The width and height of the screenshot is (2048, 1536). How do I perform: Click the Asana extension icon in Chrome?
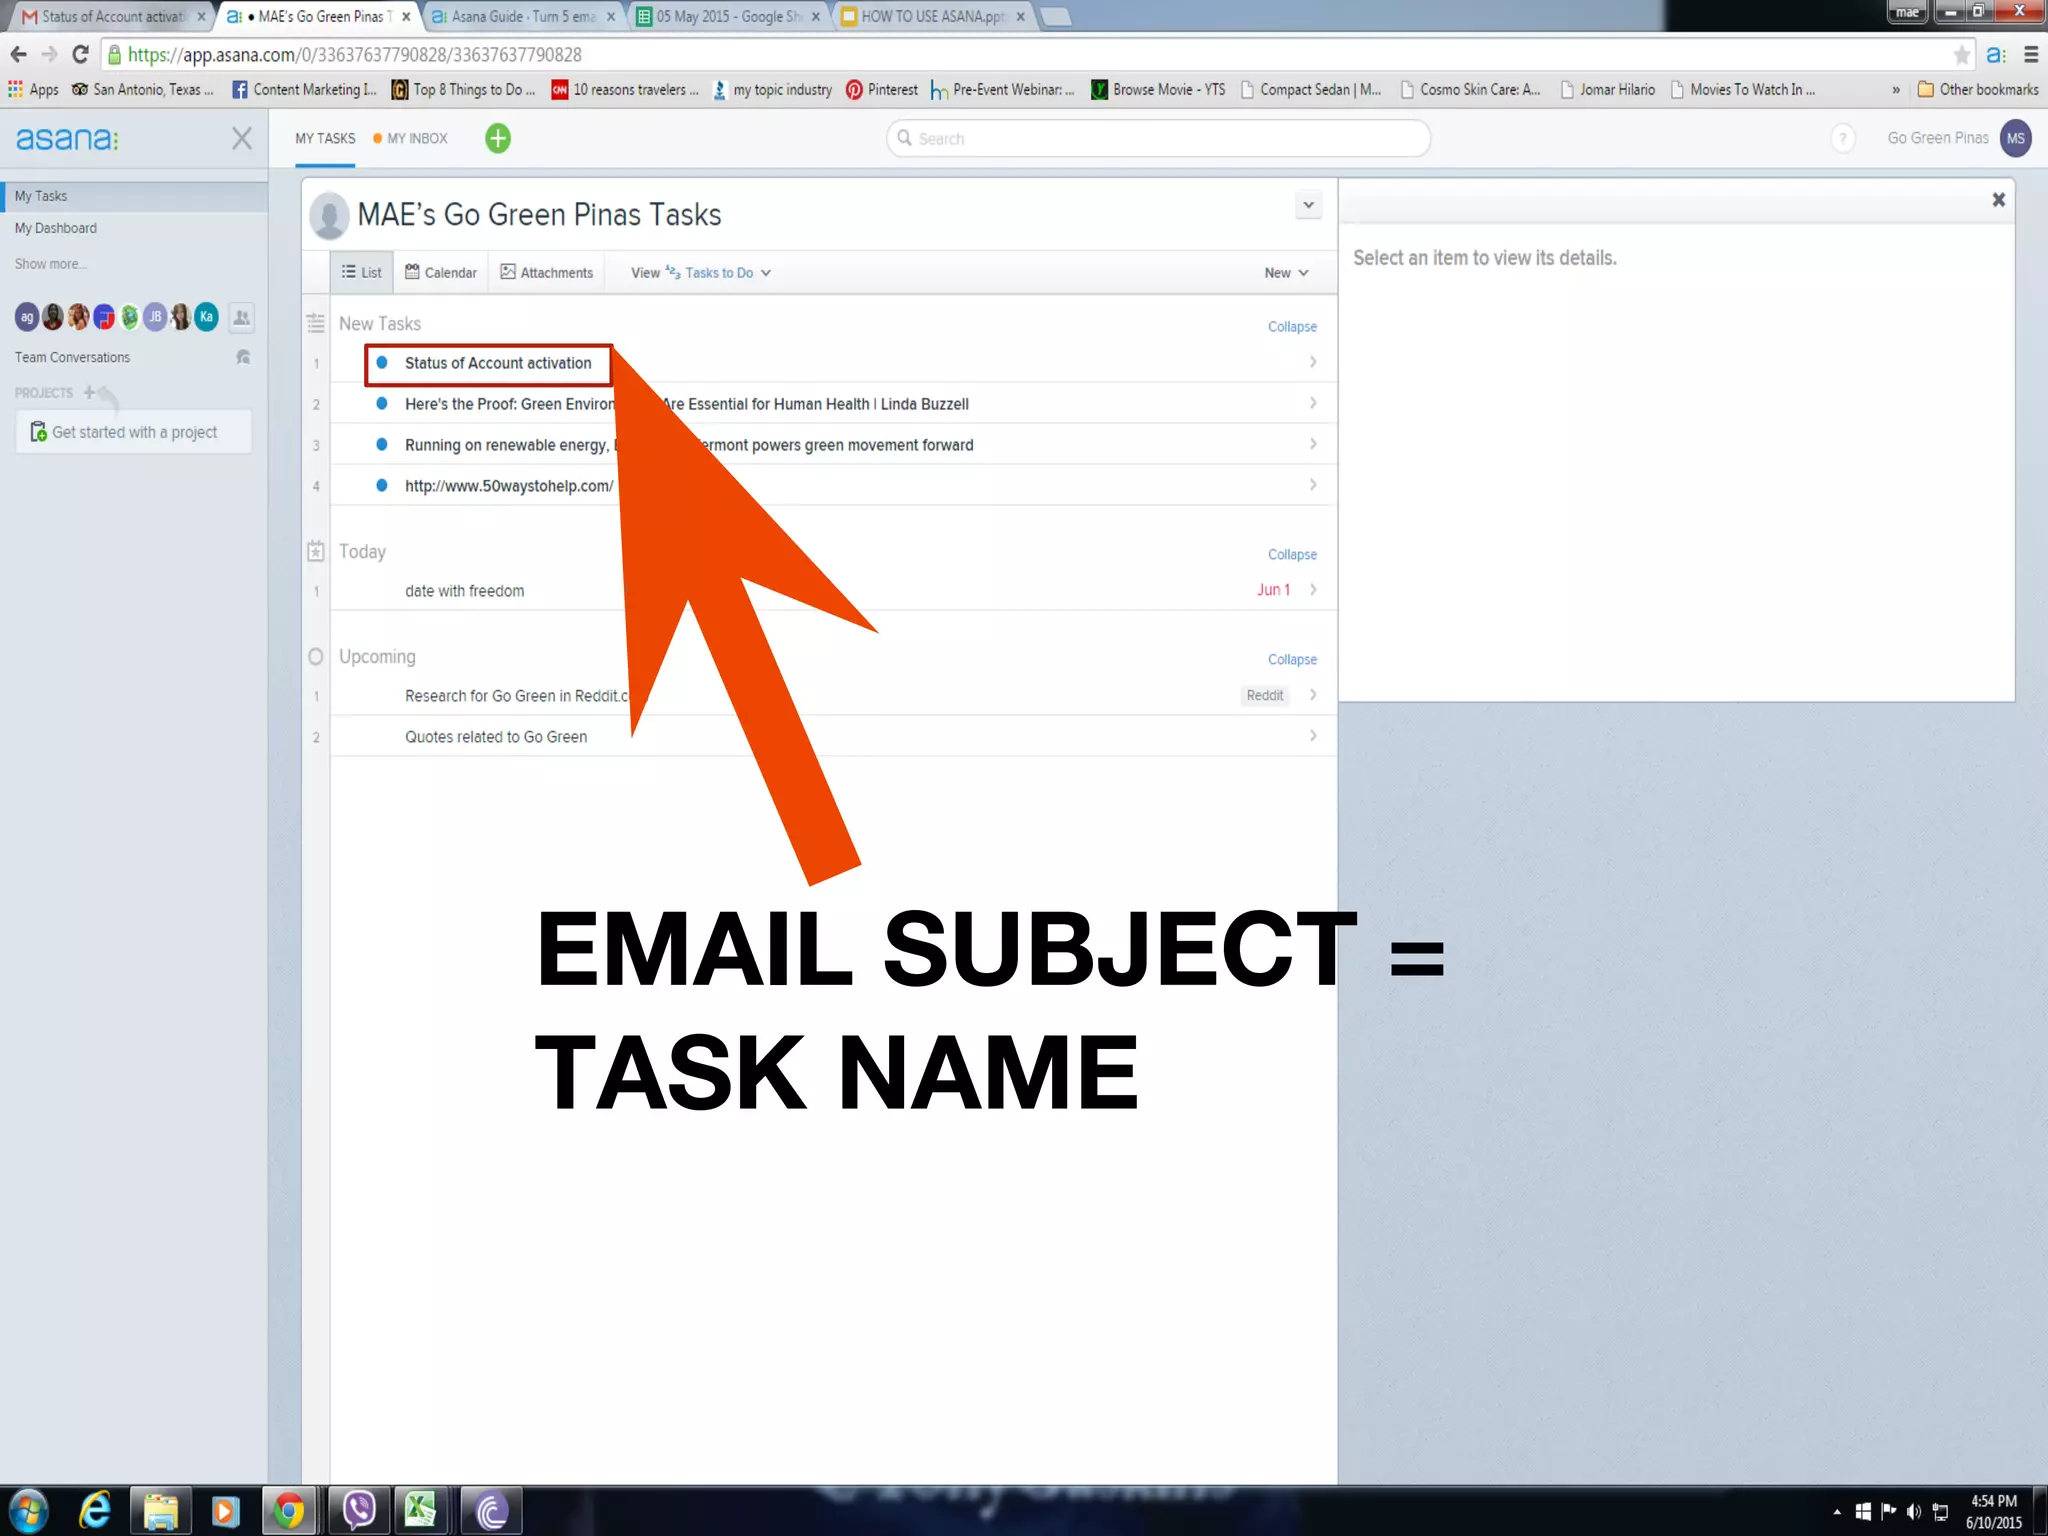click(1996, 55)
